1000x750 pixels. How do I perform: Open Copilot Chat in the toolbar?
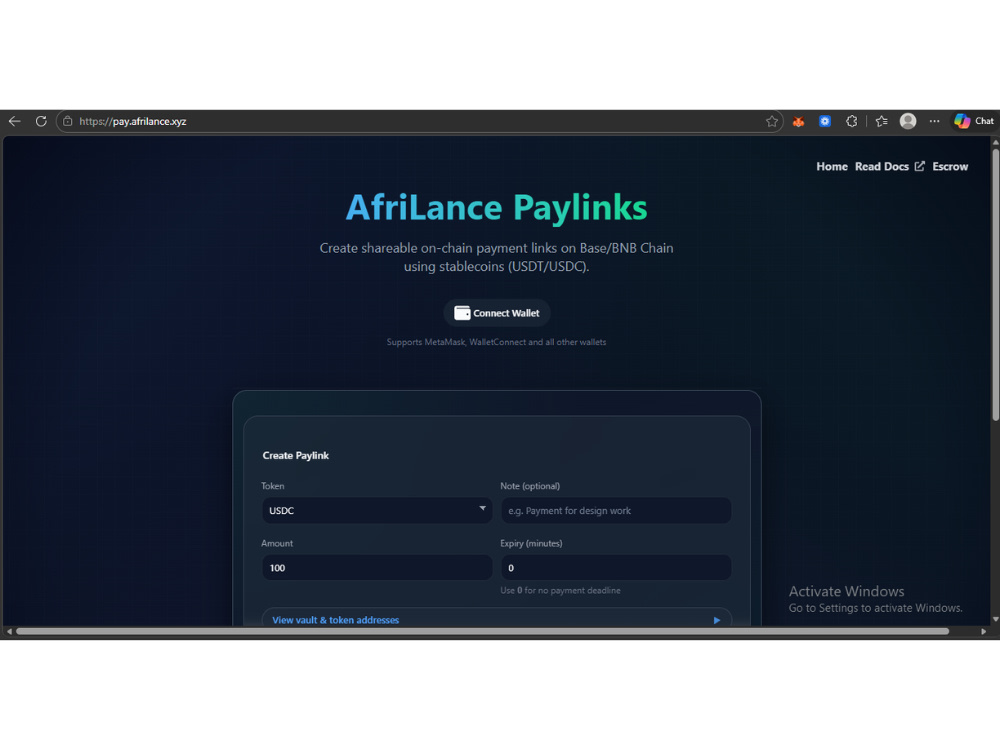[x=974, y=121]
